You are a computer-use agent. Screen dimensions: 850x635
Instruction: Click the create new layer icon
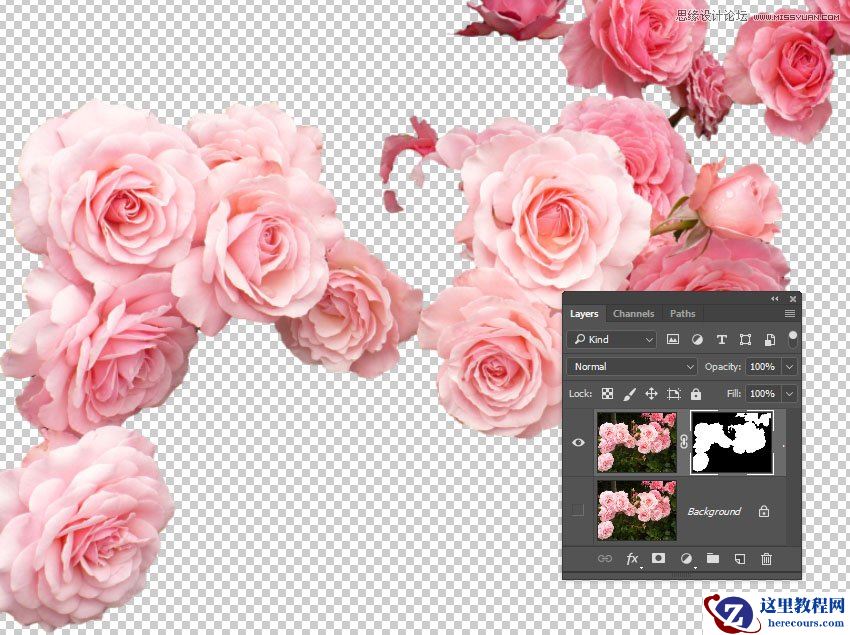tap(739, 558)
